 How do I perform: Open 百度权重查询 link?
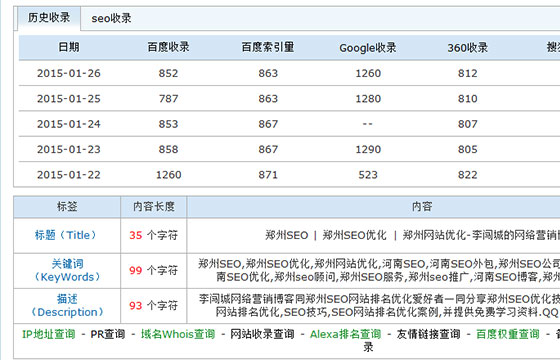click(x=508, y=335)
